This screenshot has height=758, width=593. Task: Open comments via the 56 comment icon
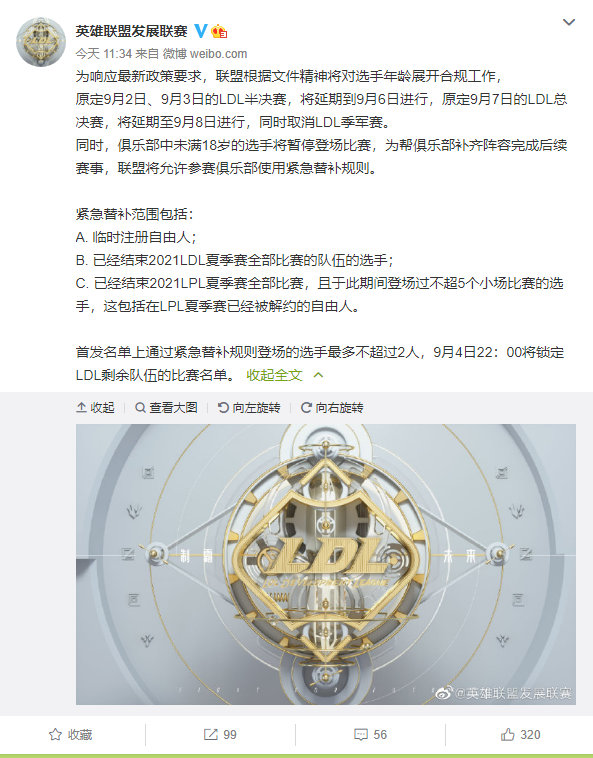tap(370, 735)
